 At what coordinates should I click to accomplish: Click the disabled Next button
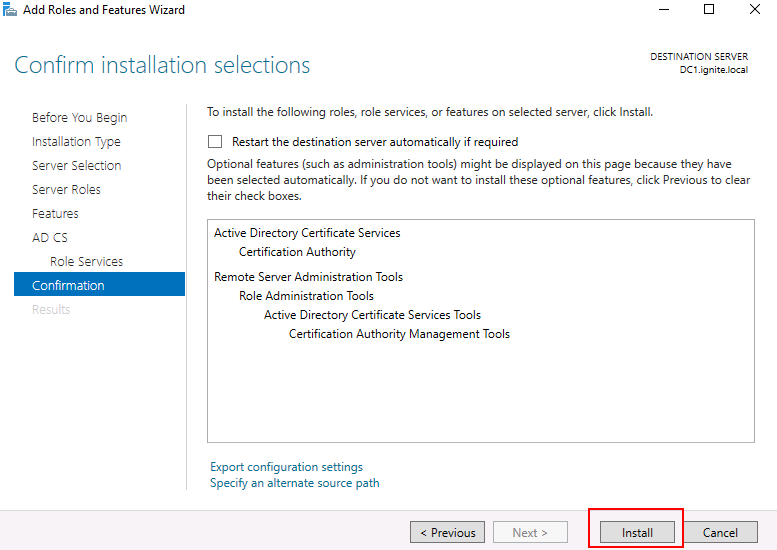(x=530, y=532)
